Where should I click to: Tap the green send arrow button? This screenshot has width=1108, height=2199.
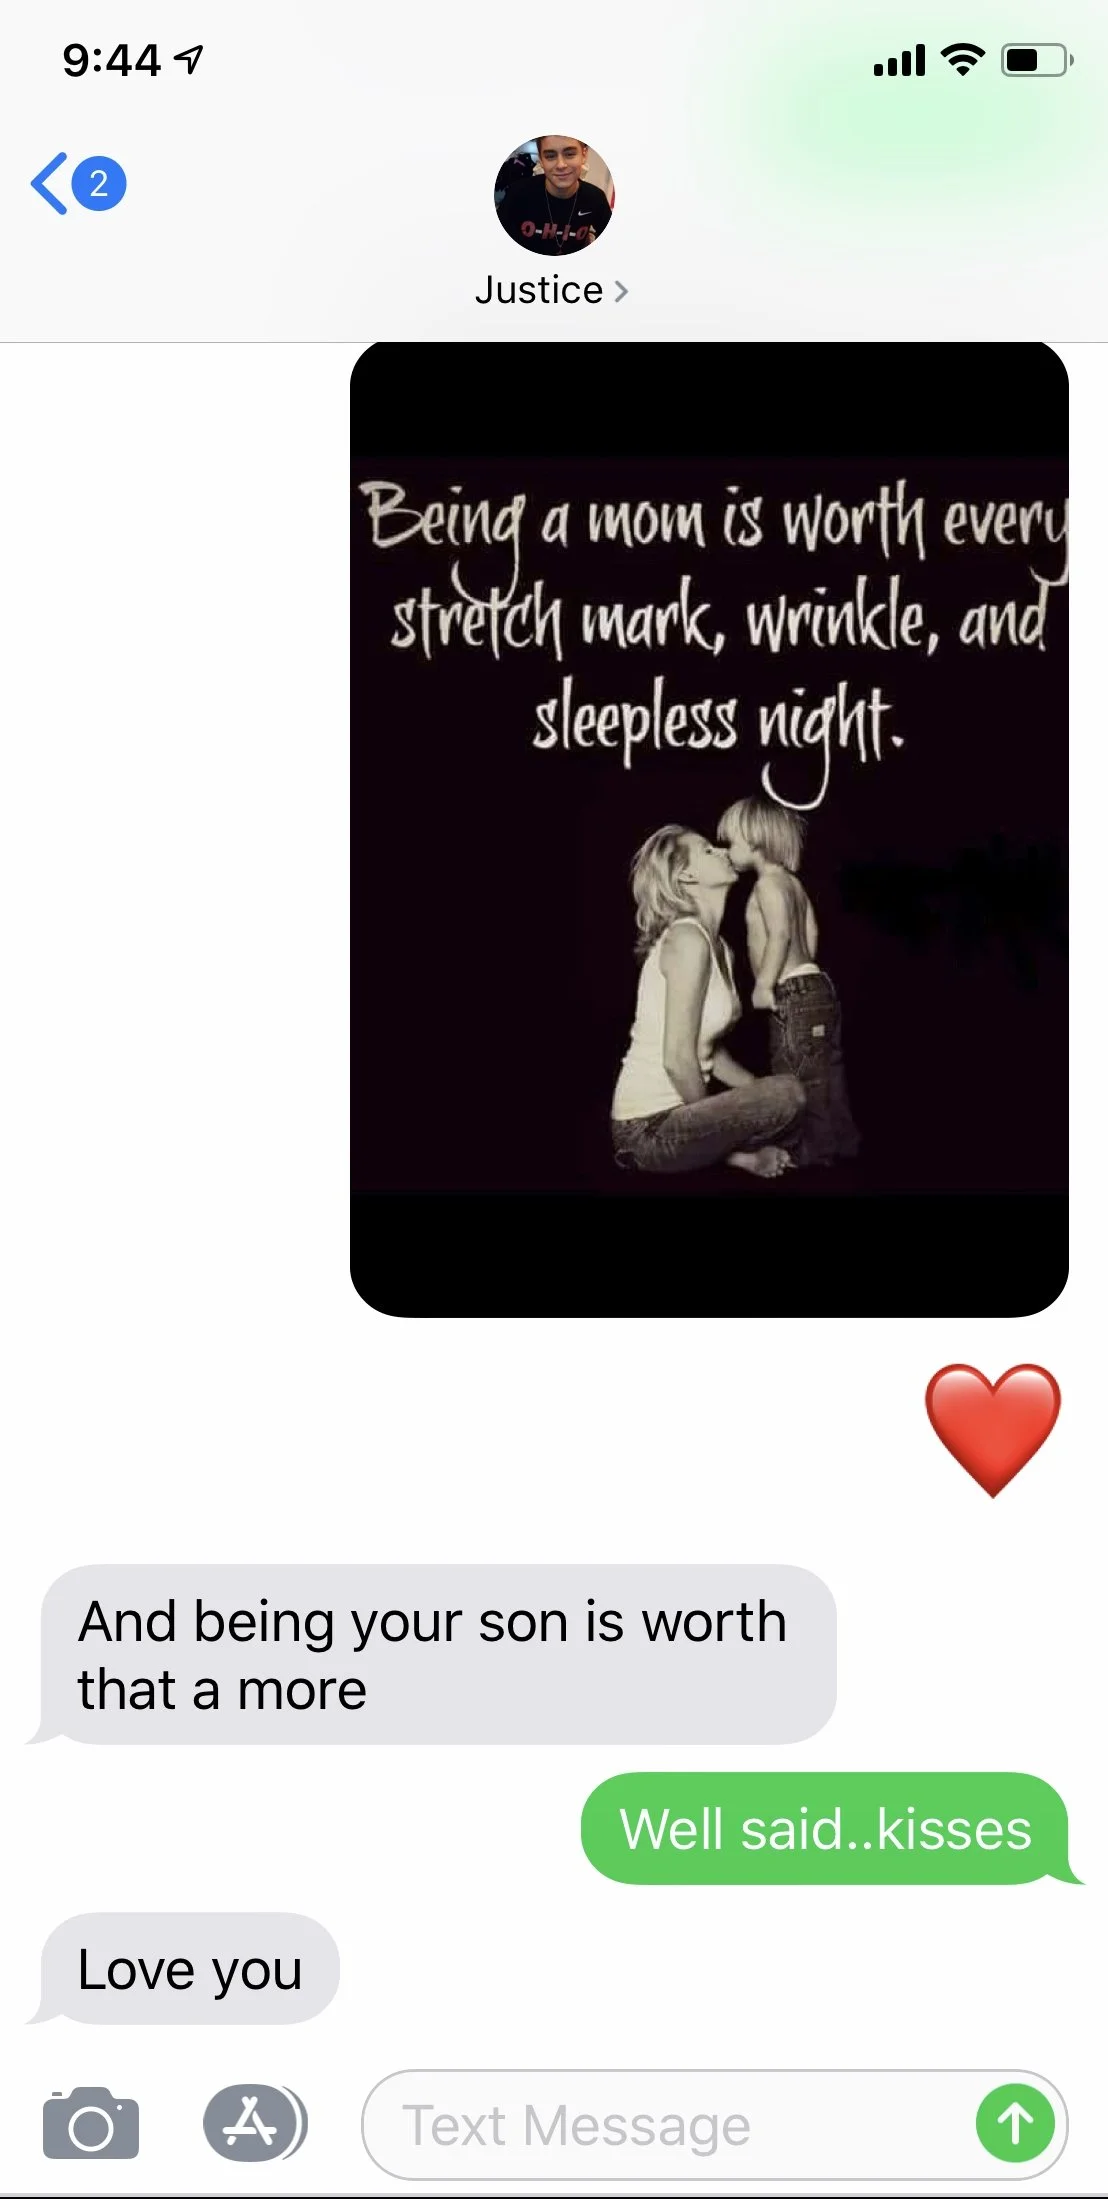[x=1015, y=2123]
